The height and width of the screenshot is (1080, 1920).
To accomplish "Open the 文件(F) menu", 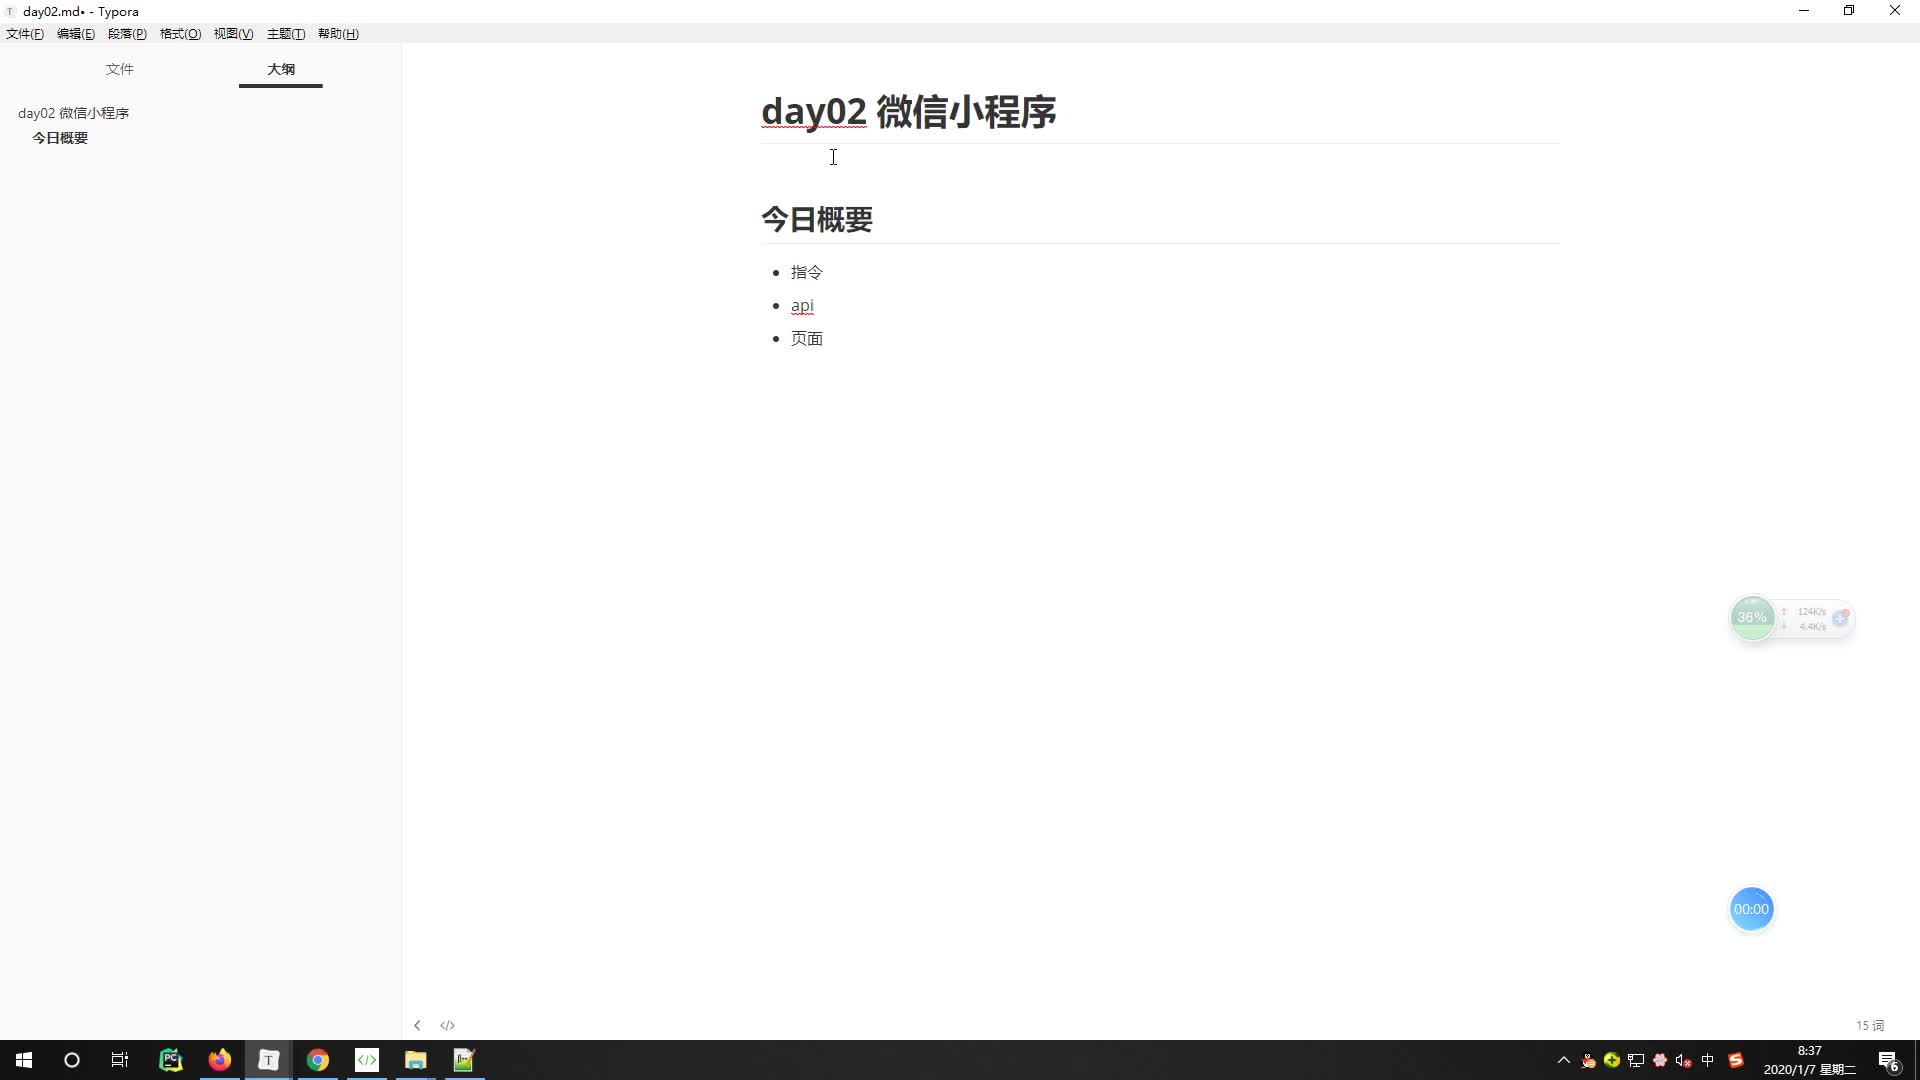I will (25, 34).
